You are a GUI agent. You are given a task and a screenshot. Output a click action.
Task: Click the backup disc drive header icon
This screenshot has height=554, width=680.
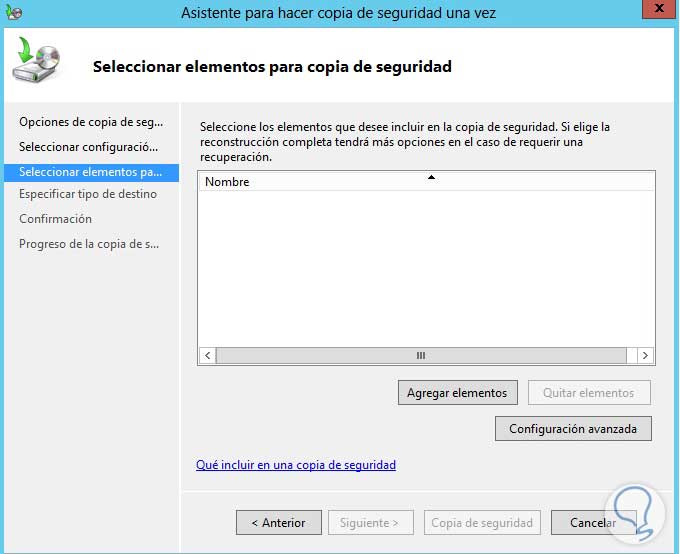[x=36, y=60]
